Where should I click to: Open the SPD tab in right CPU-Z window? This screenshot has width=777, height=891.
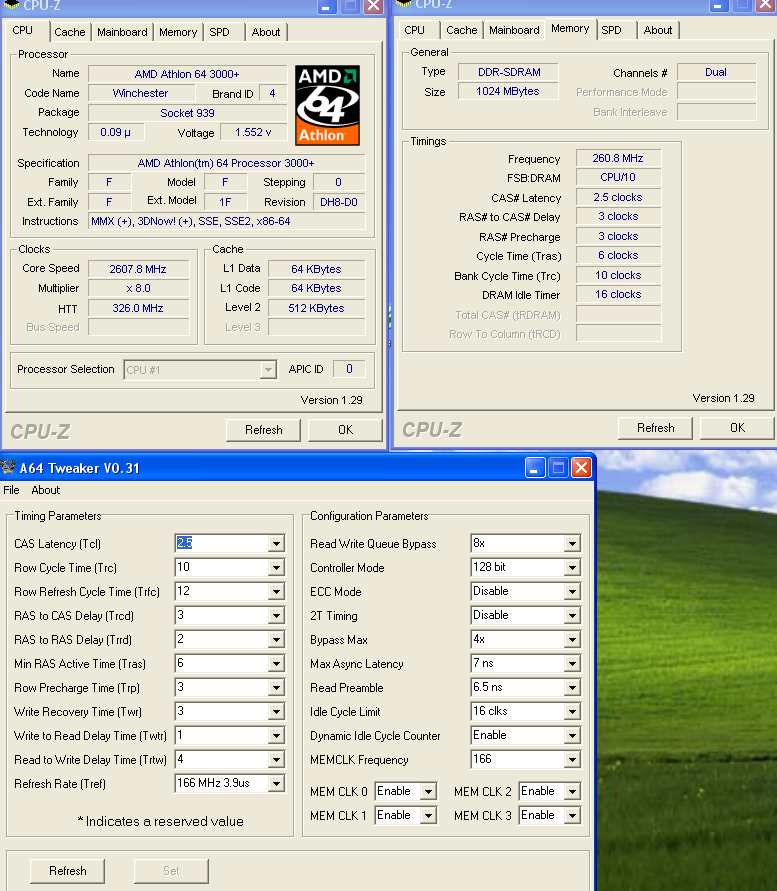(612, 30)
